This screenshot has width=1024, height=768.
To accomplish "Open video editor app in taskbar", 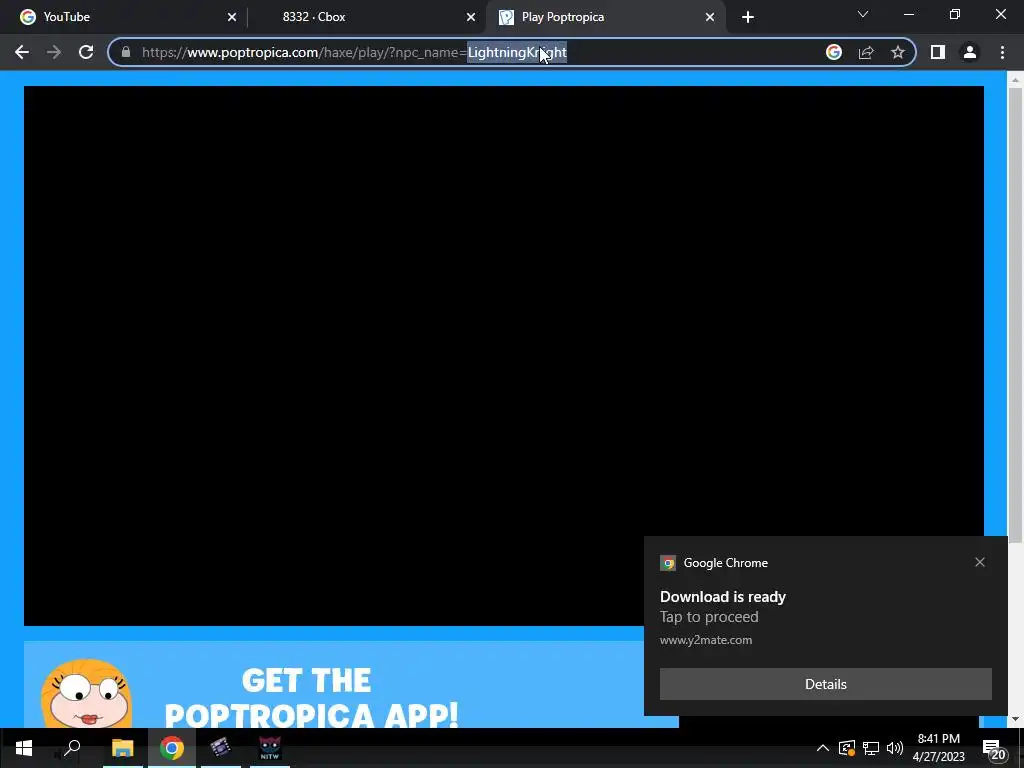I will click(220, 748).
